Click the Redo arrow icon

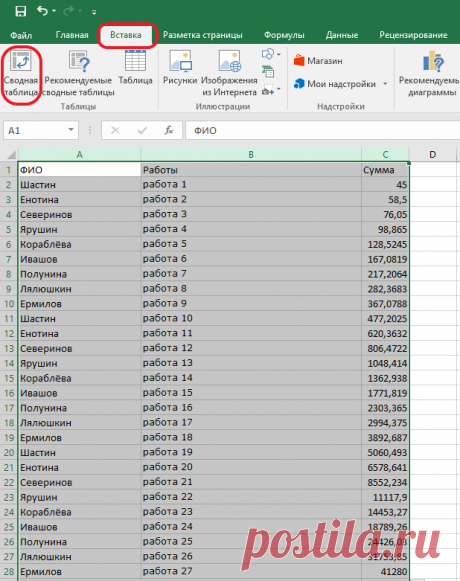pos(68,11)
